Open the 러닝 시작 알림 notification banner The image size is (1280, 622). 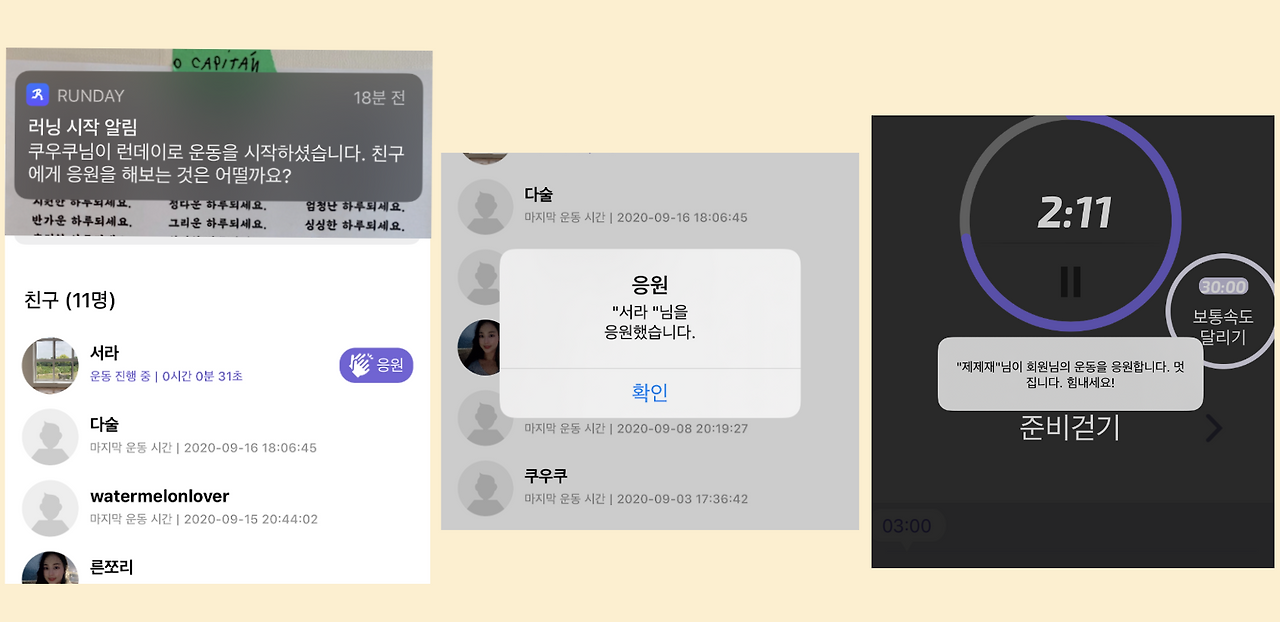pos(219,137)
